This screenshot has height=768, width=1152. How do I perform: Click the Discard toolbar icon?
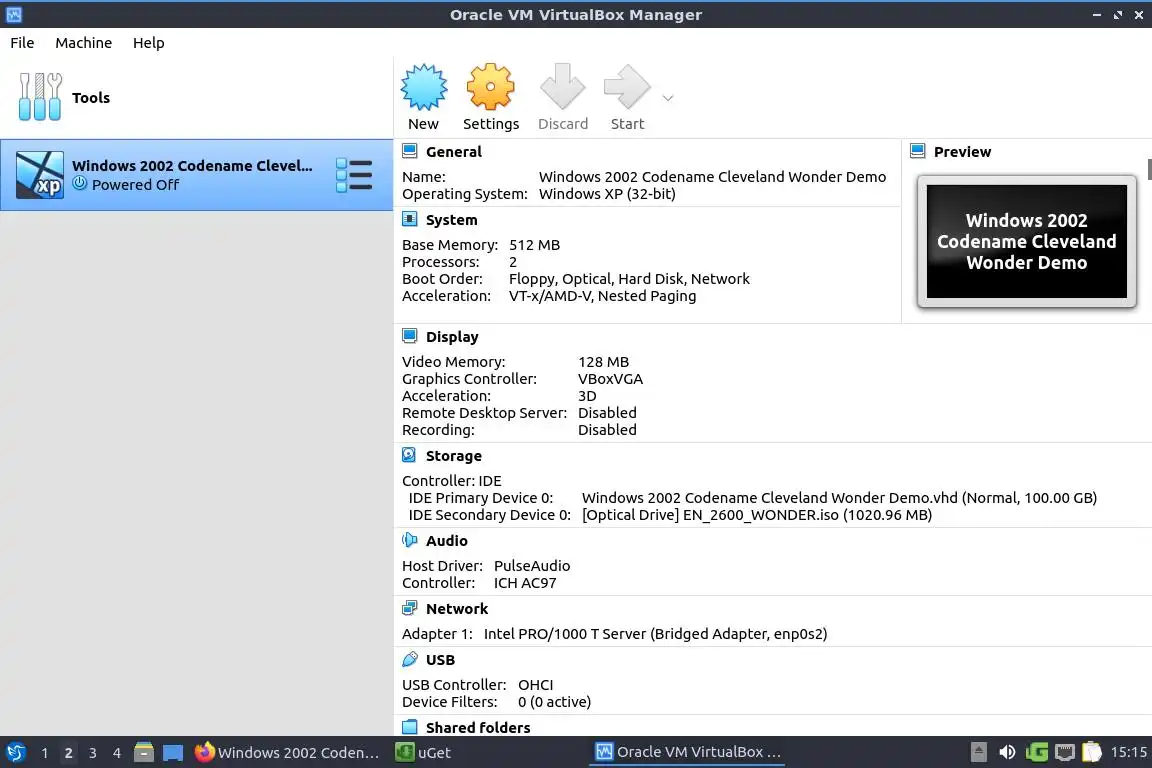pyautogui.click(x=562, y=87)
